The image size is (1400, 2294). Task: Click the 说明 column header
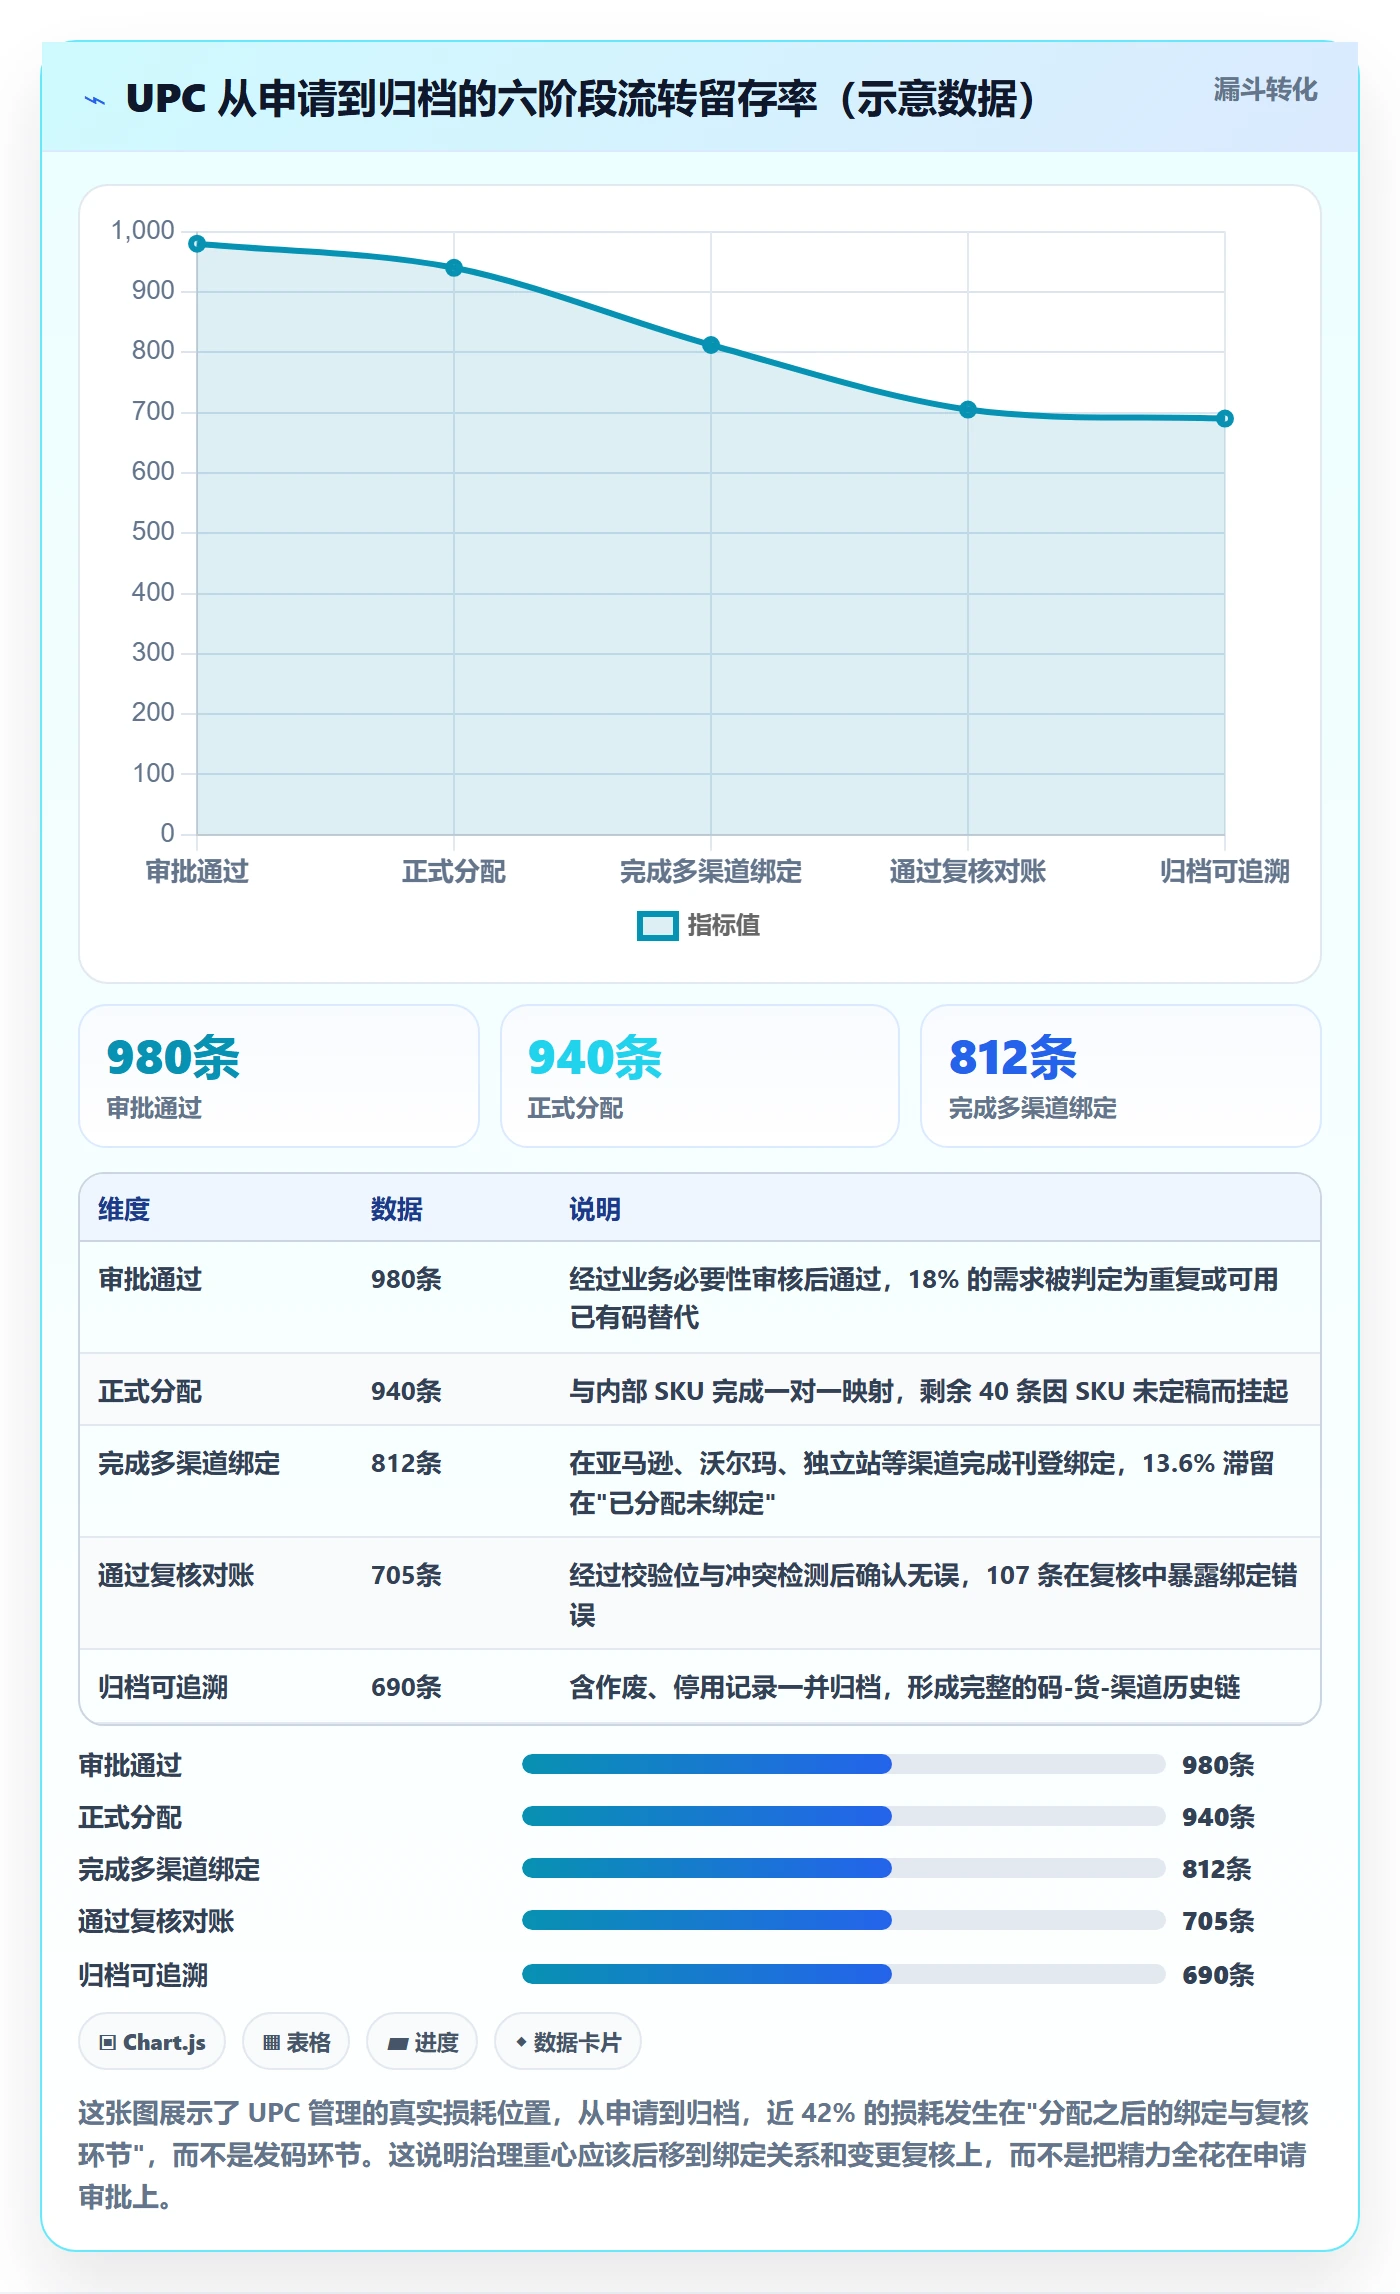pyautogui.click(x=595, y=1209)
